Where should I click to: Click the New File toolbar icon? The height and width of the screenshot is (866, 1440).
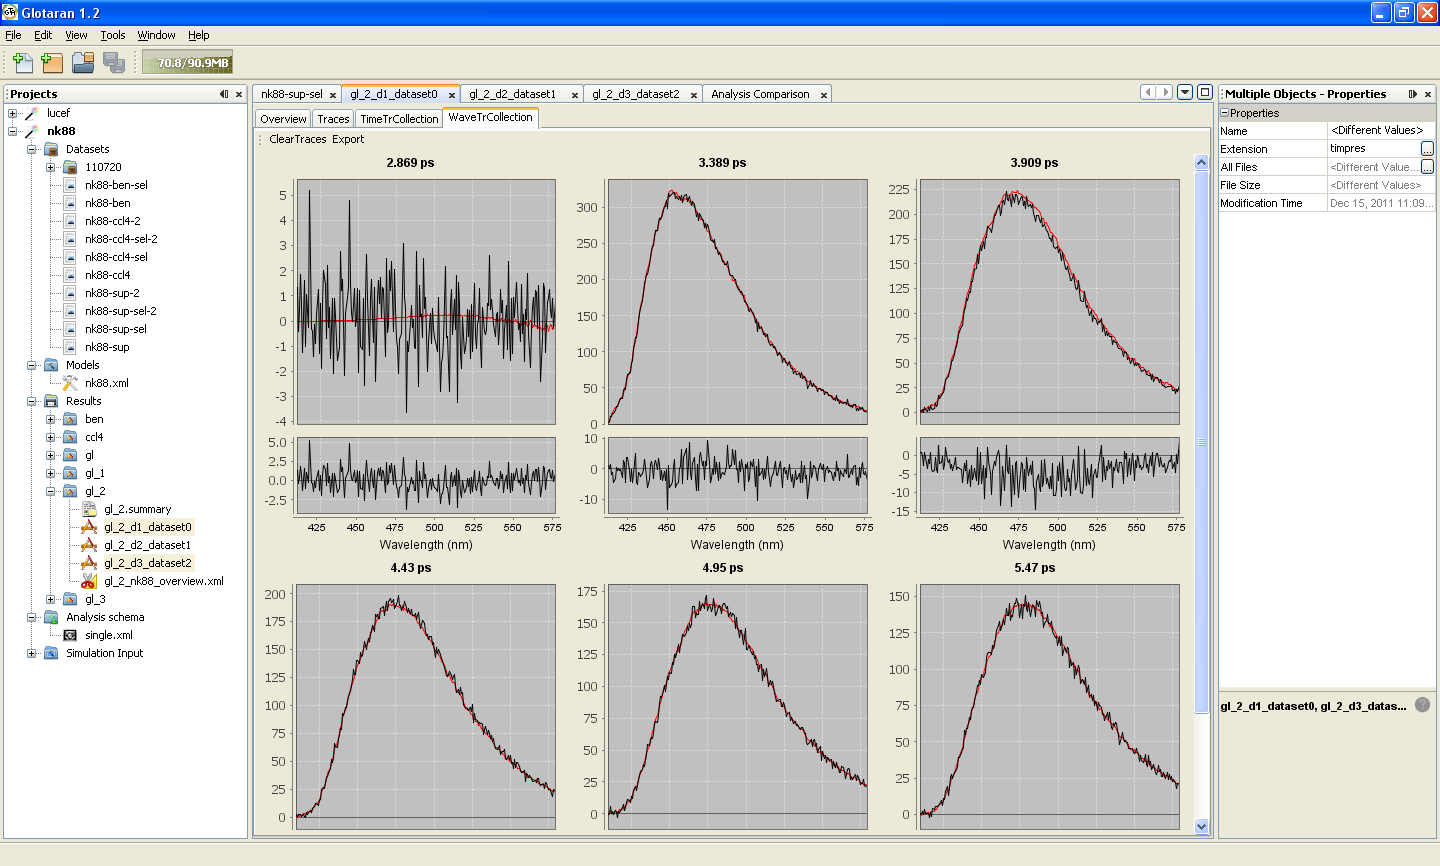(22, 63)
